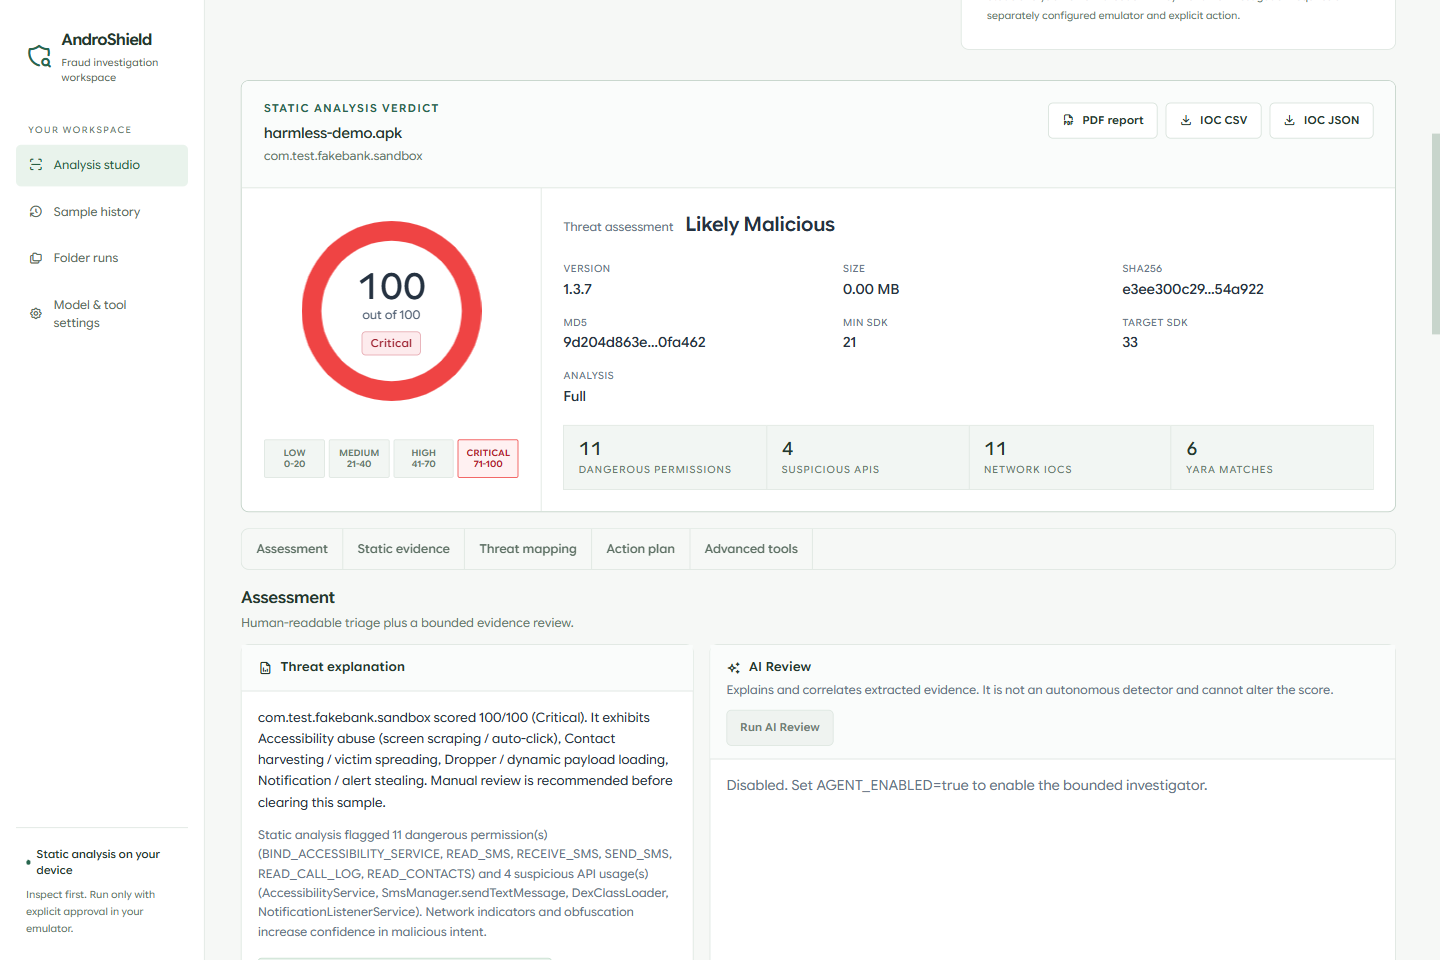Viewport: 1440px width, 960px height.
Task: Click the AndroShield shield logo icon
Action: [x=39, y=56]
